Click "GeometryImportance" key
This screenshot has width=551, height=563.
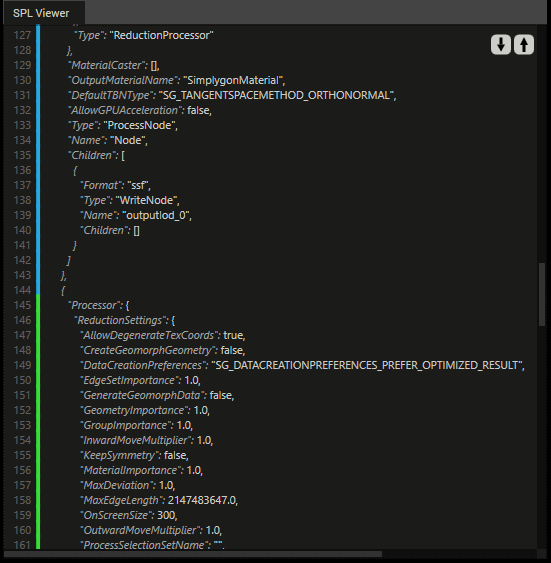coord(135,410)
